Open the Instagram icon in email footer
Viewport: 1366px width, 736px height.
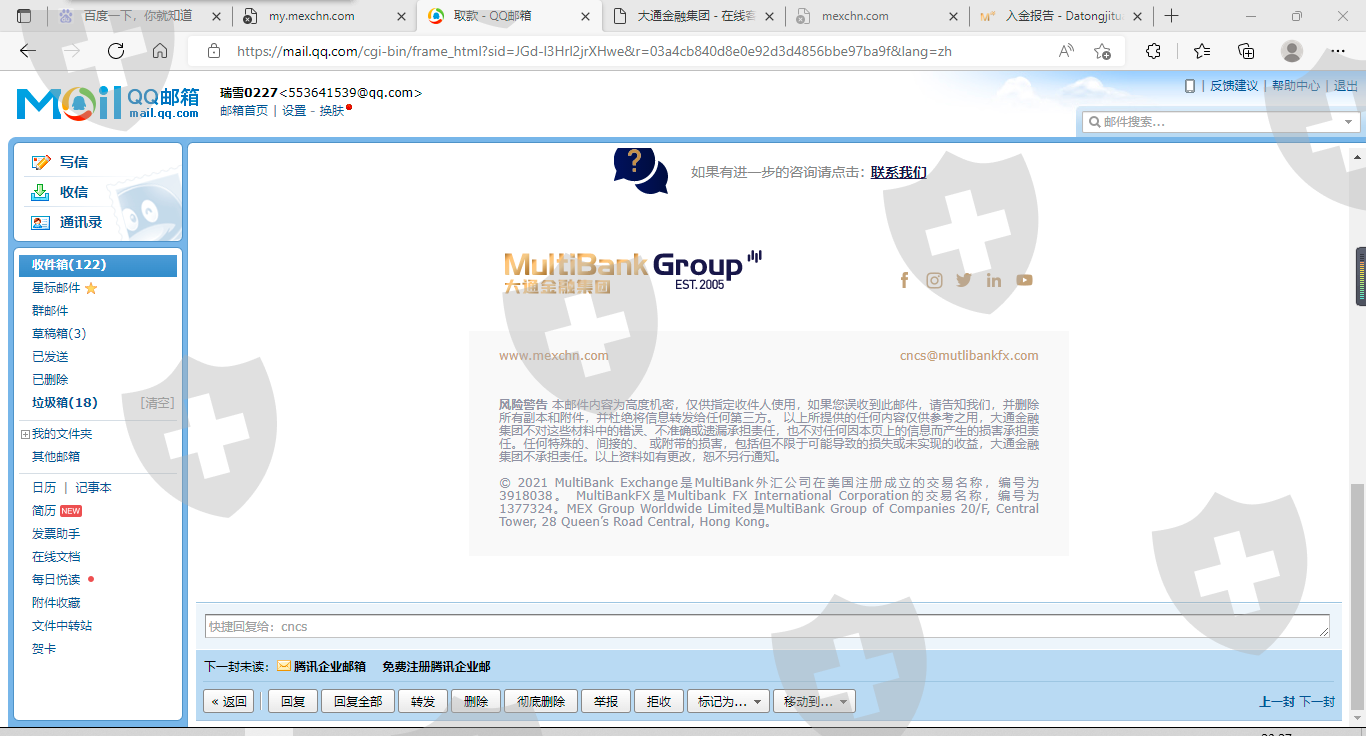pyautogui.click(x=934, y=280)
